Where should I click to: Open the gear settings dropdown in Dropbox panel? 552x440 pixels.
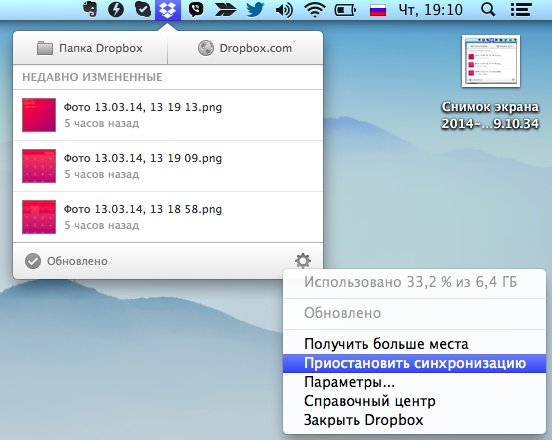[303, 261]
